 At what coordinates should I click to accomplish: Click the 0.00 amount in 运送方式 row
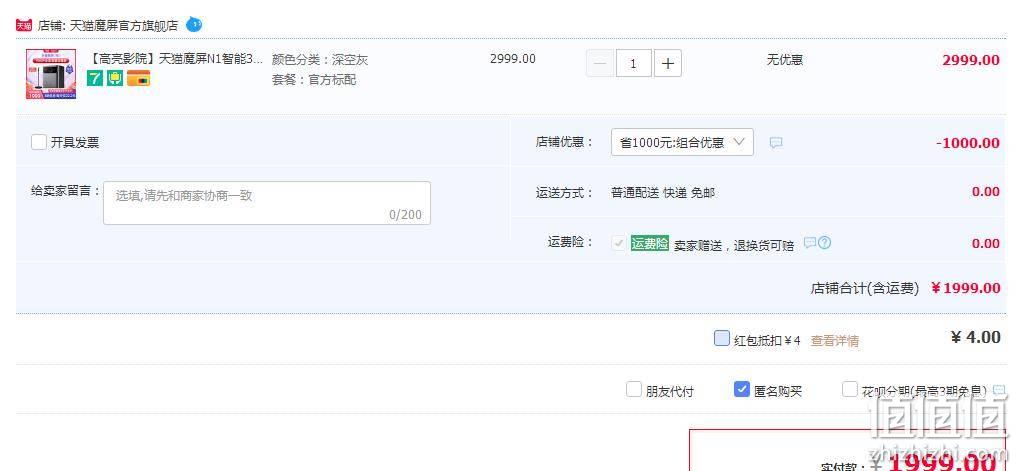pos(986,192)
